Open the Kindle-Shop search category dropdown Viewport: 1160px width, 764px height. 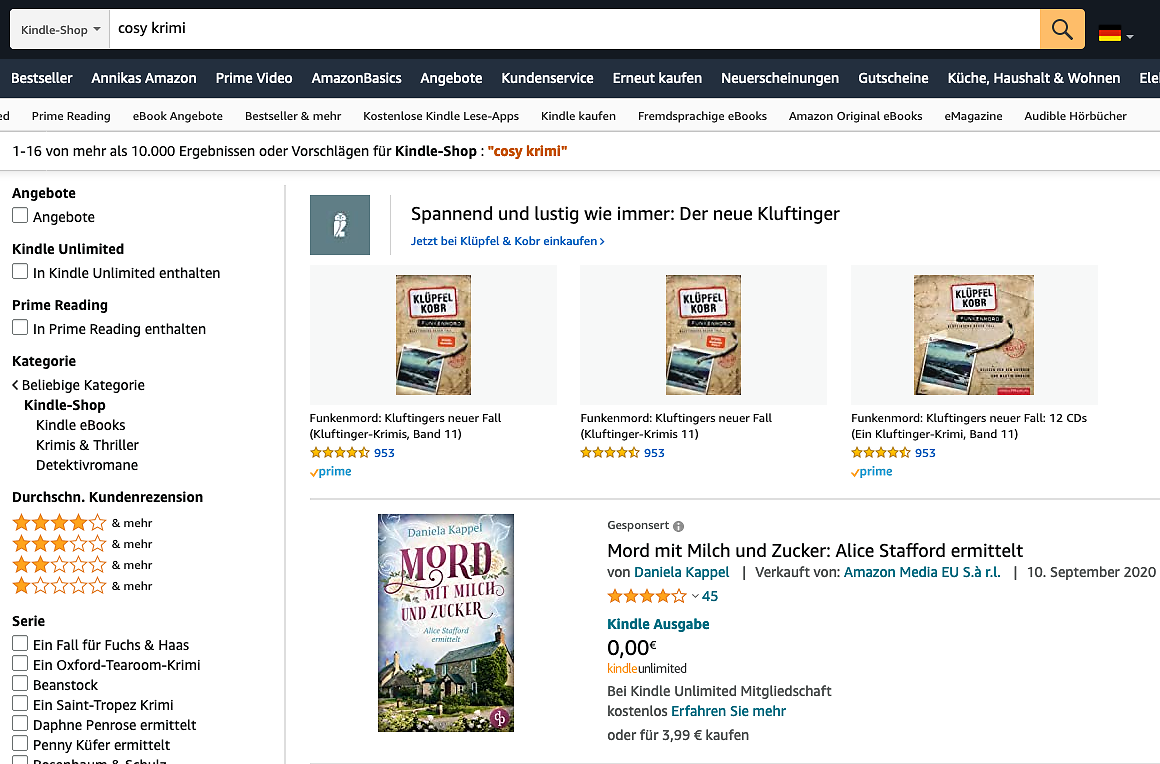pyautogui.click(x=60, y=30)
